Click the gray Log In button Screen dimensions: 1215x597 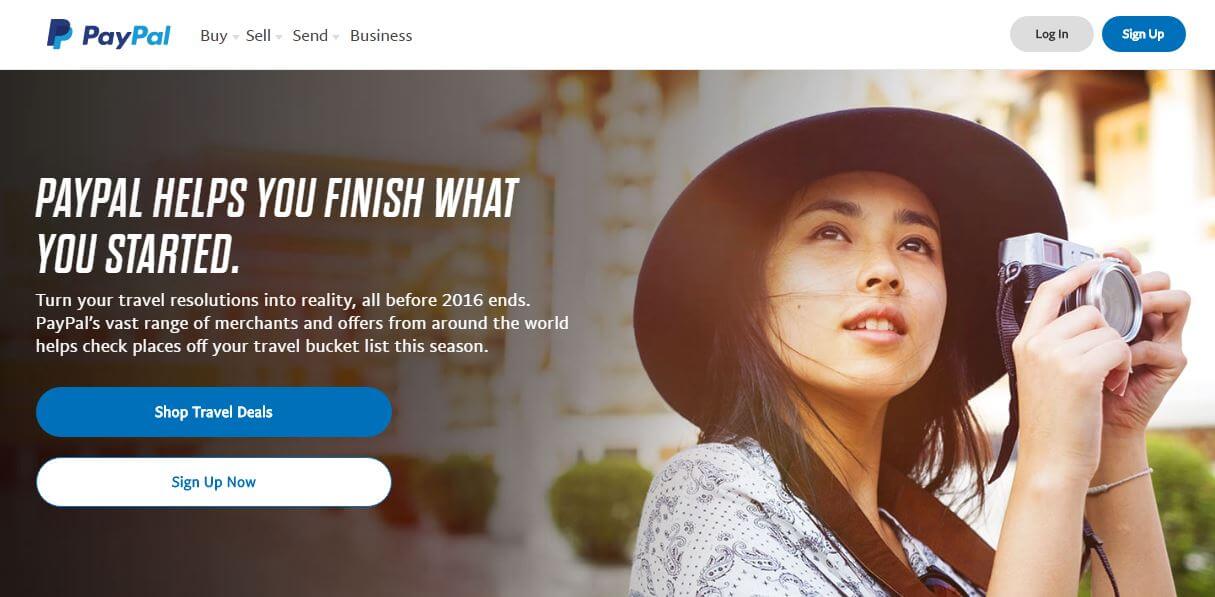(1051, 34)
